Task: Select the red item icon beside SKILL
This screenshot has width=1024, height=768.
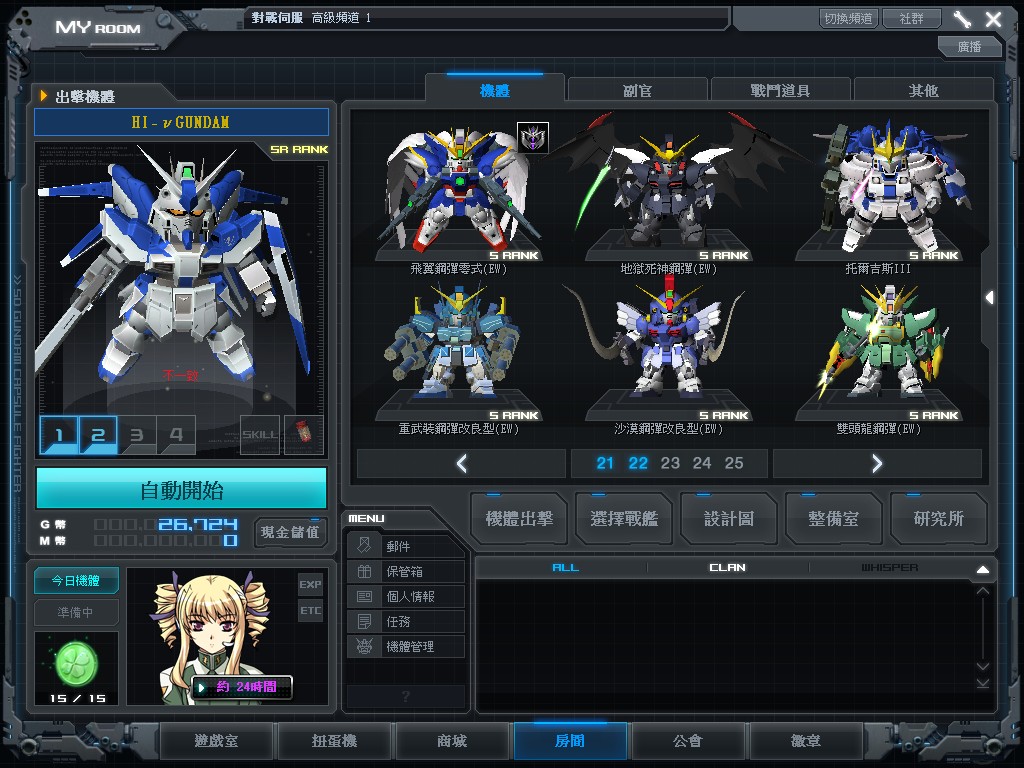Action: pyautogui.click(x=305, y=434)
